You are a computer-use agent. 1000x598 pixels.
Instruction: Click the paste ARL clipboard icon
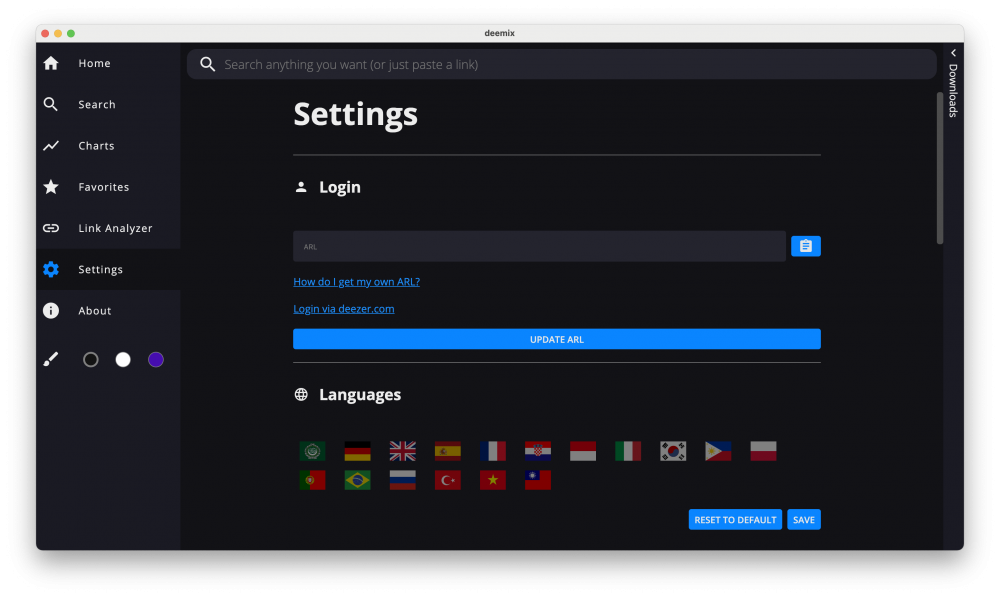805,246
